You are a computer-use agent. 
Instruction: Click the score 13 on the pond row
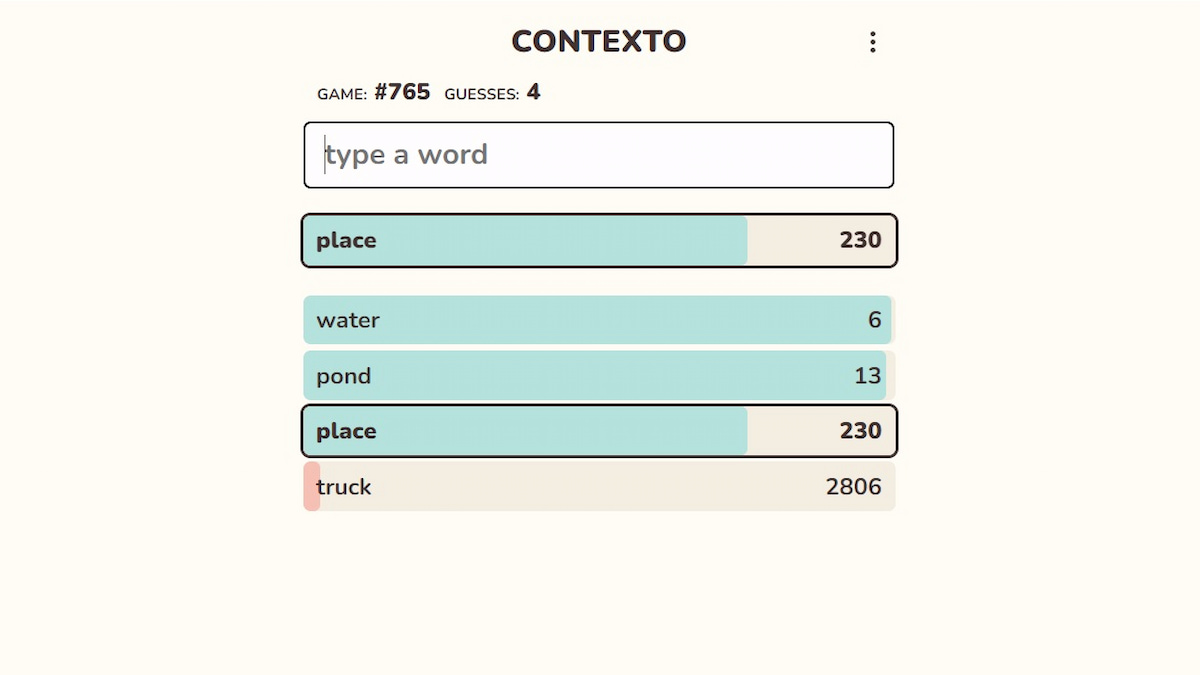point(868,376)
